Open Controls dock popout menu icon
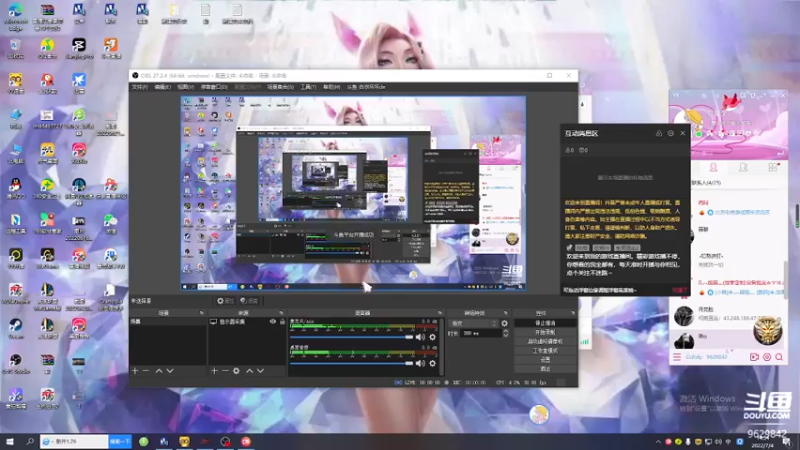 click(572, 313)
